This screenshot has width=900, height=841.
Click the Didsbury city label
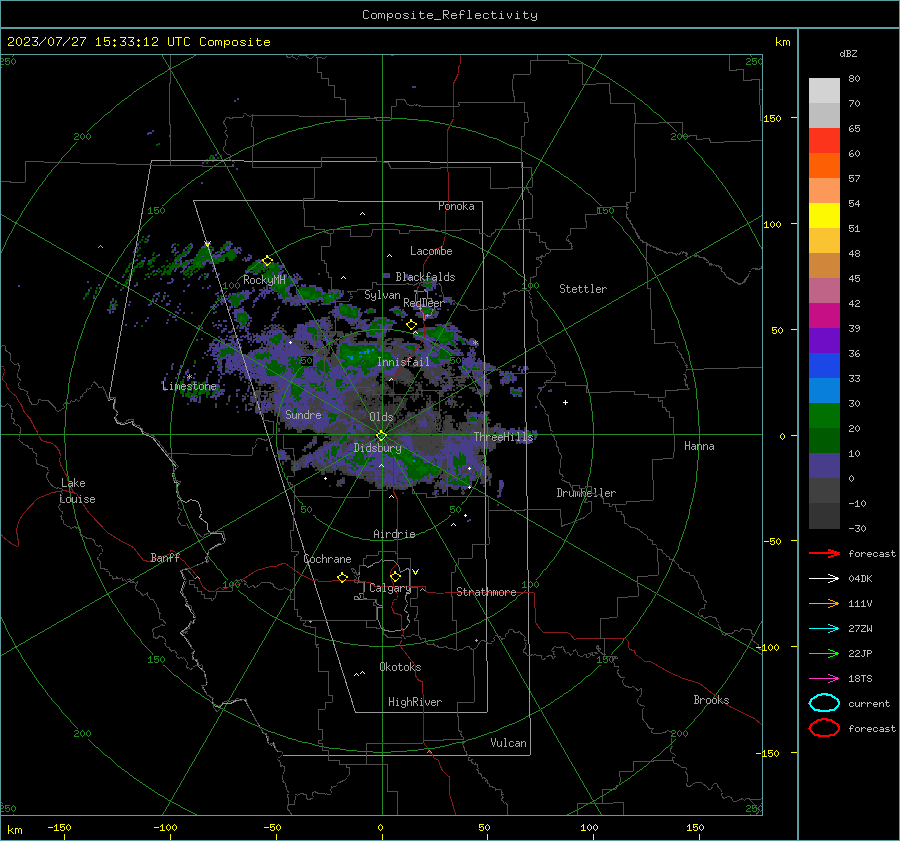point(377,448)
